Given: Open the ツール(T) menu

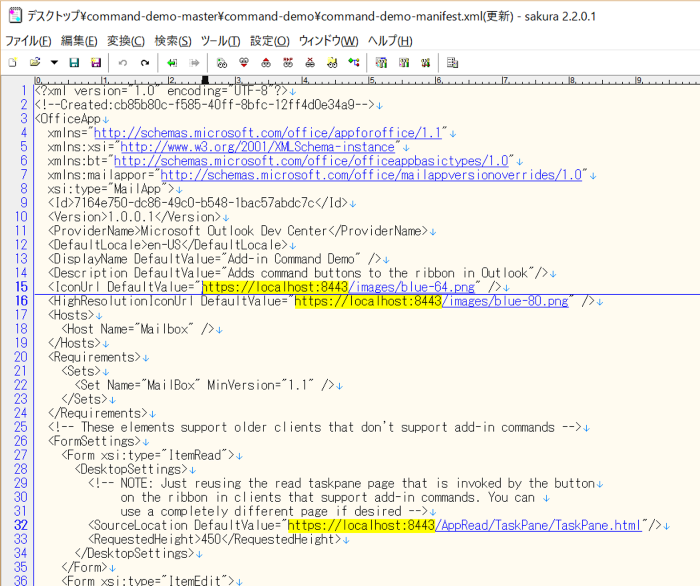Looking at the screenshot, I should pos(221,41).
